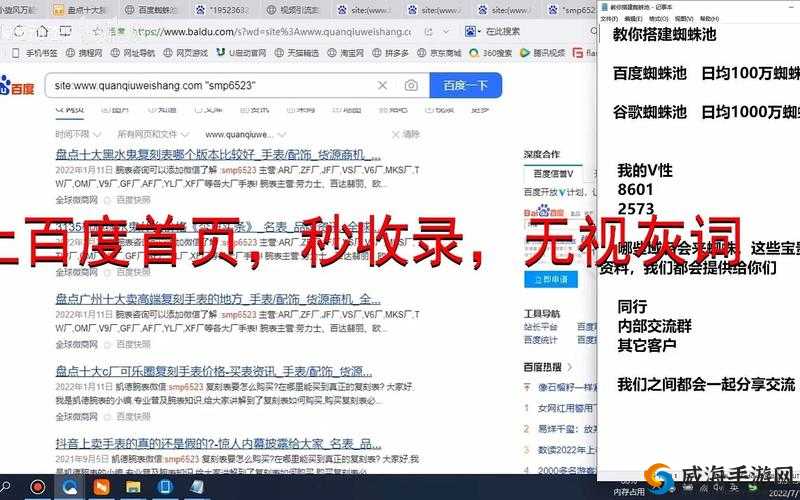Screen dimensions: 800x500
Task: Click the browser refresh icon
Action: 19,31
